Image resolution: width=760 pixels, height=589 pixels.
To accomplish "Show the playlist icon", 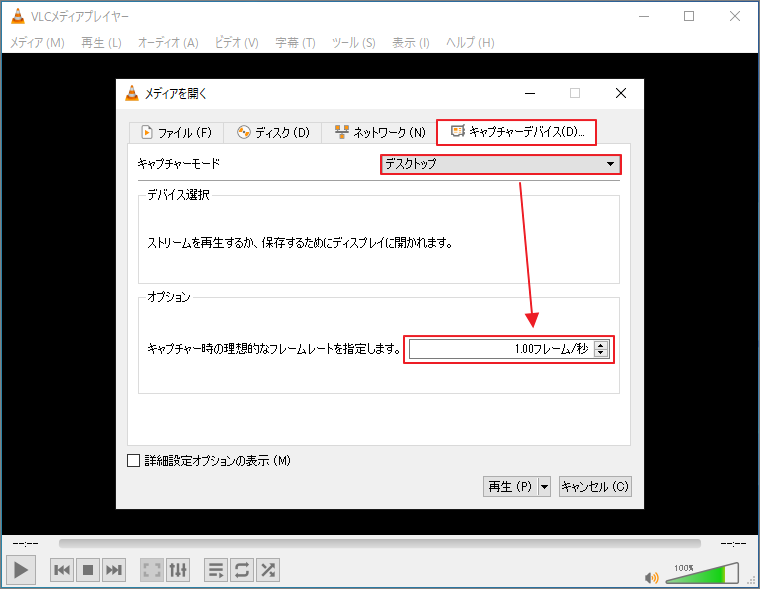I will 216,570.
